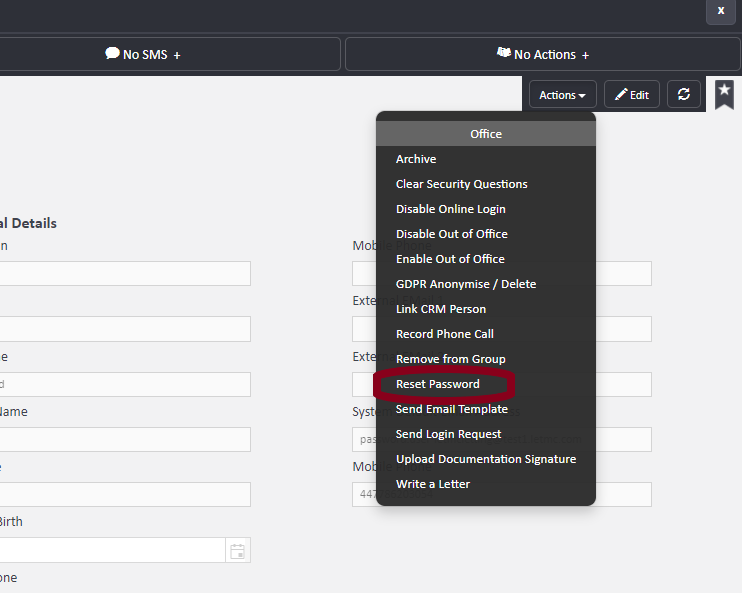The image size is (742, 593).
Task: Click the date of birth input field
Action: (110, 550)
